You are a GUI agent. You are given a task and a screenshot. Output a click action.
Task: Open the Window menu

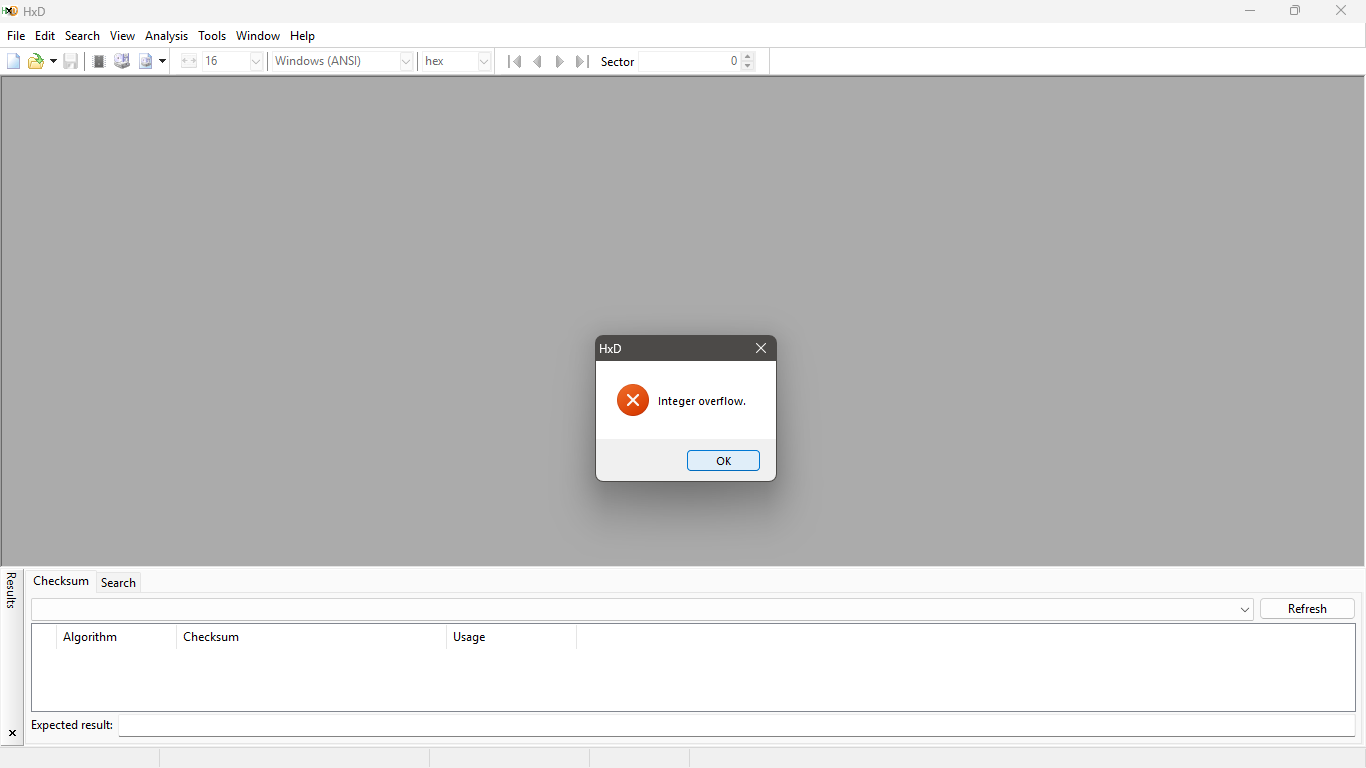click(x=258, y=35)
